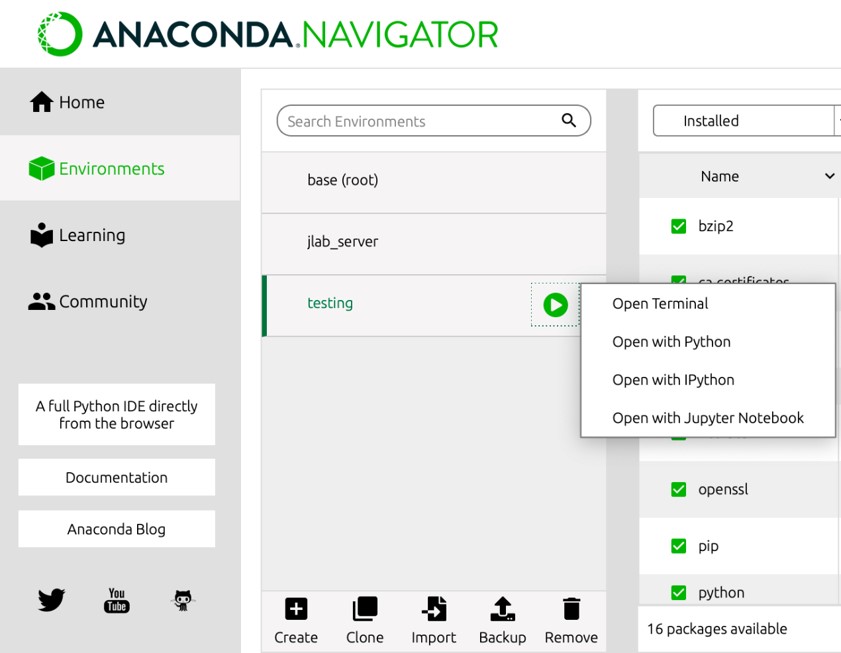The height and width of the screenshot is (653, 841).
Task: Switch to the Learning tab label
Action: (x=92, y=235)
